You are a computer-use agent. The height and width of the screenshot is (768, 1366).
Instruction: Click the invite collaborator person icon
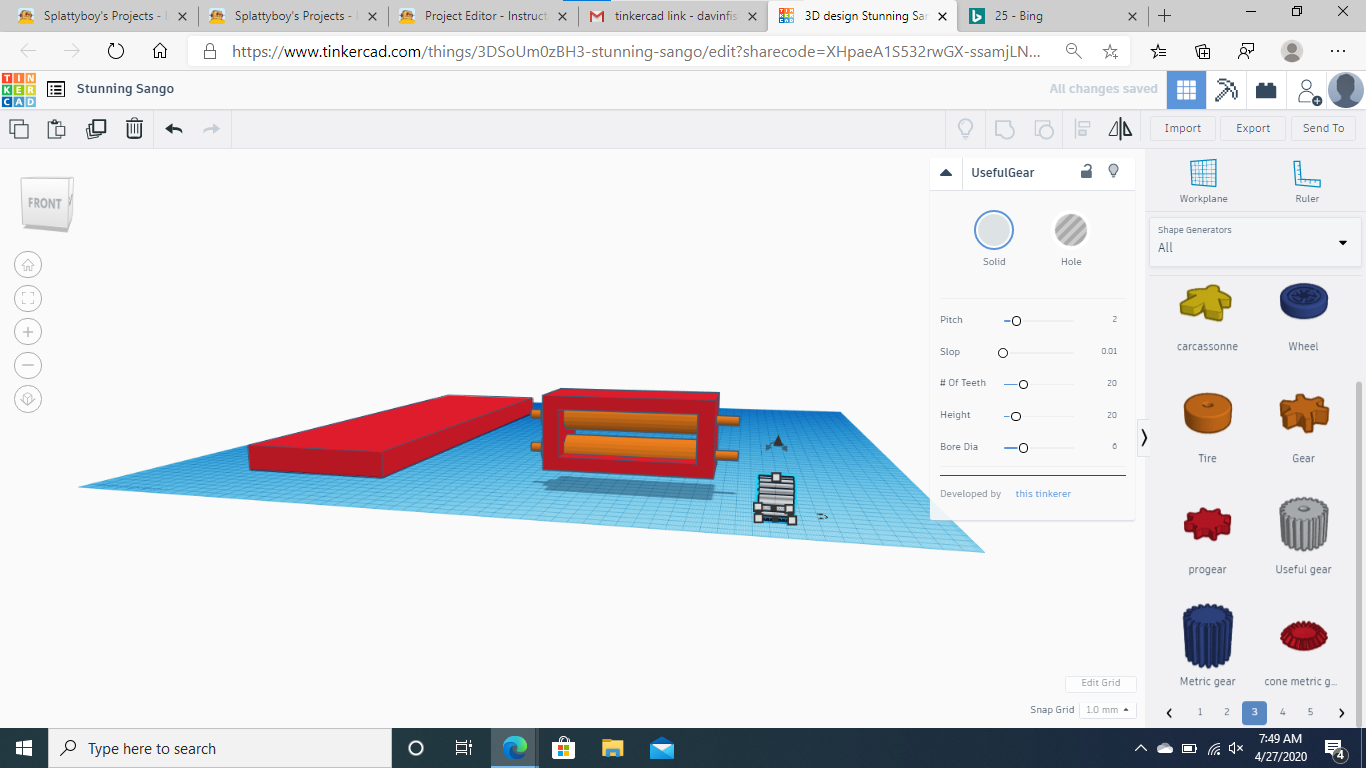pos(1308,90)
